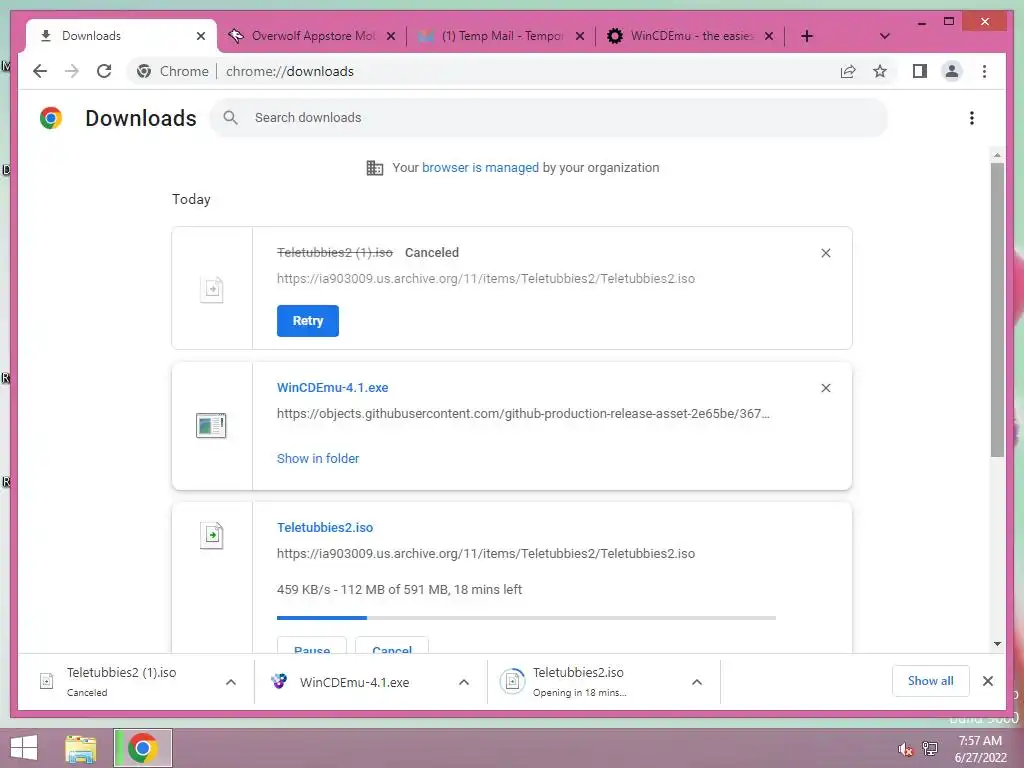Open new tab with plus button
Viewport: 1024px width, 768px height.
pos(807,36)
